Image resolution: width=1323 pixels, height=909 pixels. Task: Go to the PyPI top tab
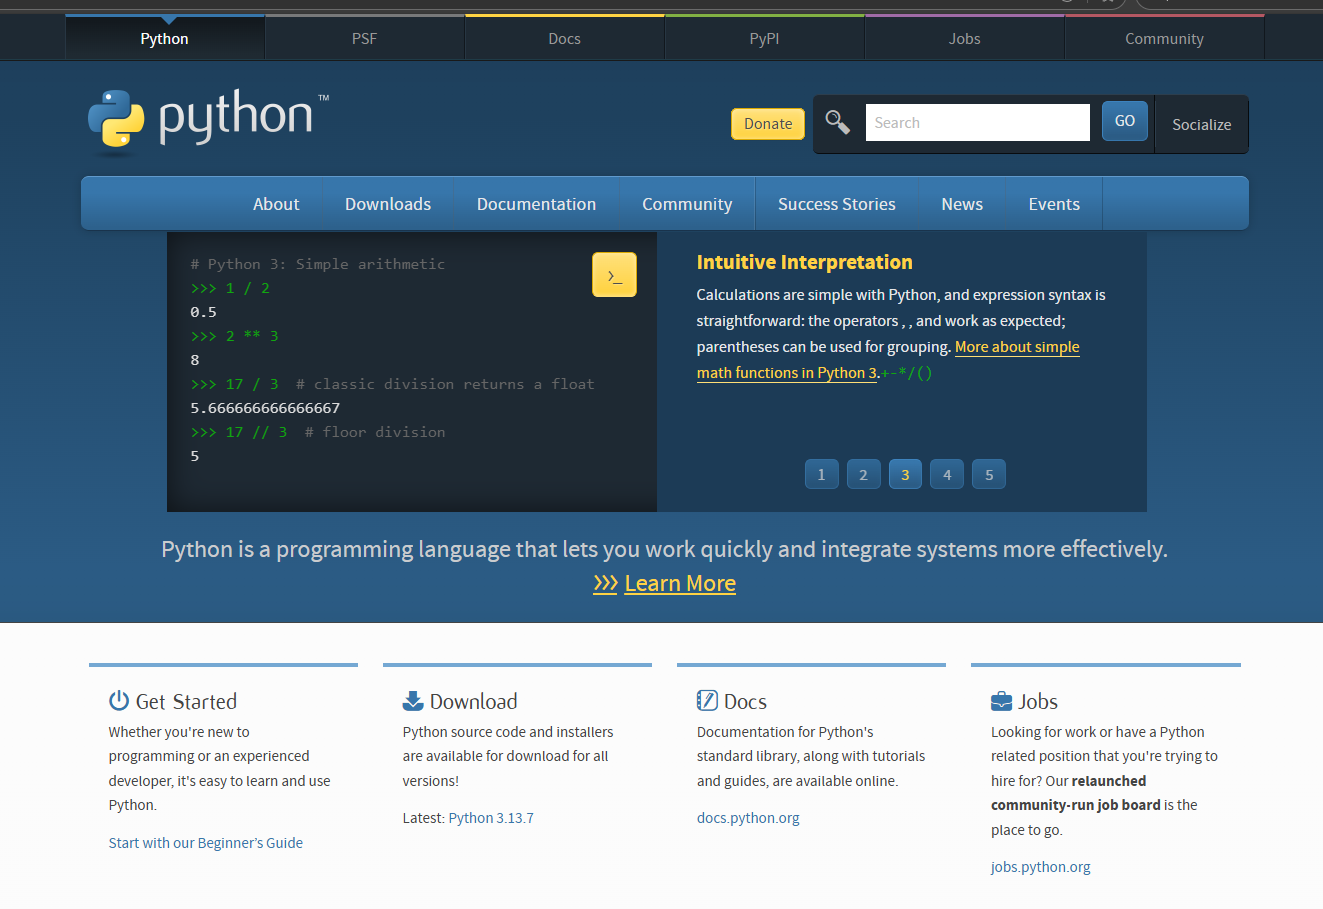click(x=765, y=39)
